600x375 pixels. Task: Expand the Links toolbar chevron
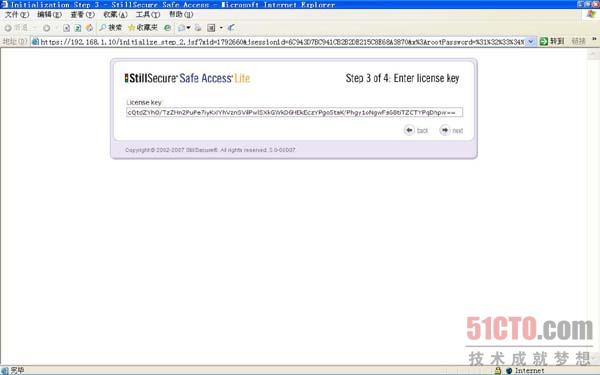coord(594,39)
